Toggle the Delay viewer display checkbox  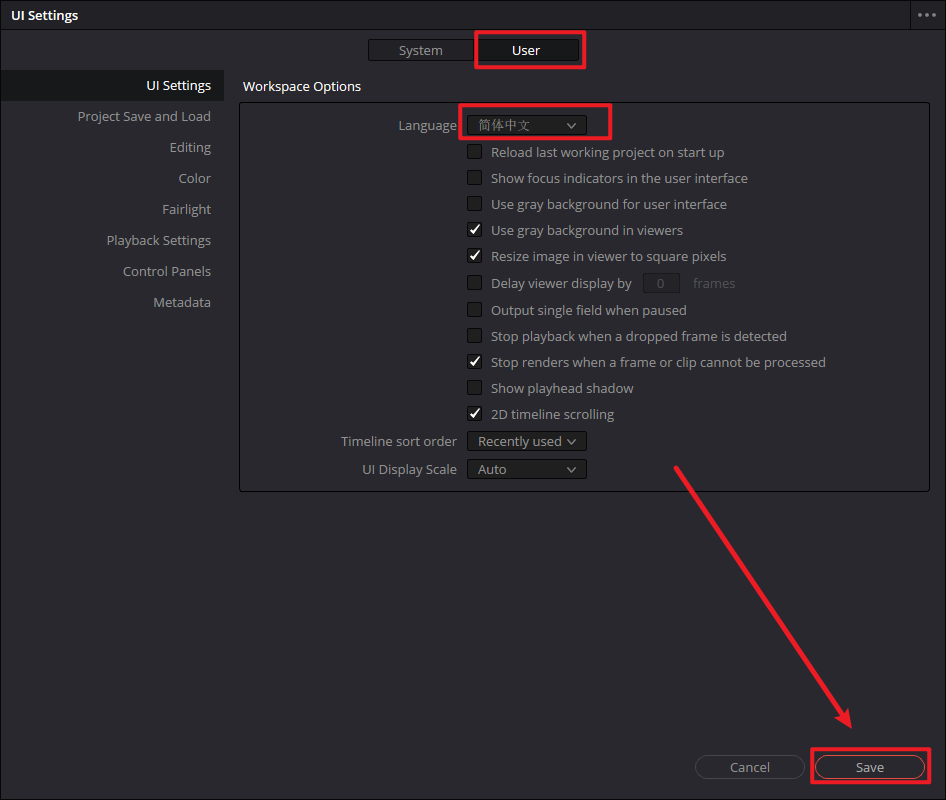pos(475,283)
